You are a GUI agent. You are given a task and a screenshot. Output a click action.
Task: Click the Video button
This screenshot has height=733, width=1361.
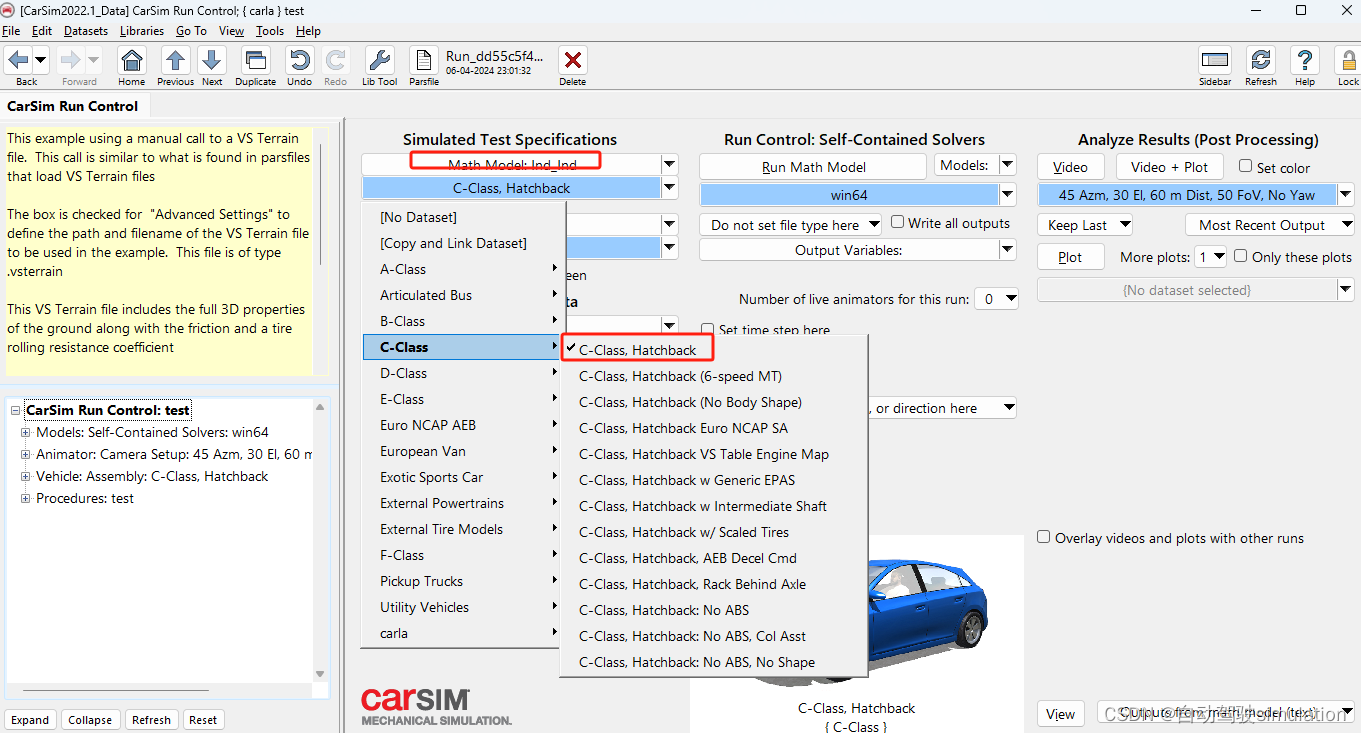click(x=1070, y=167)
